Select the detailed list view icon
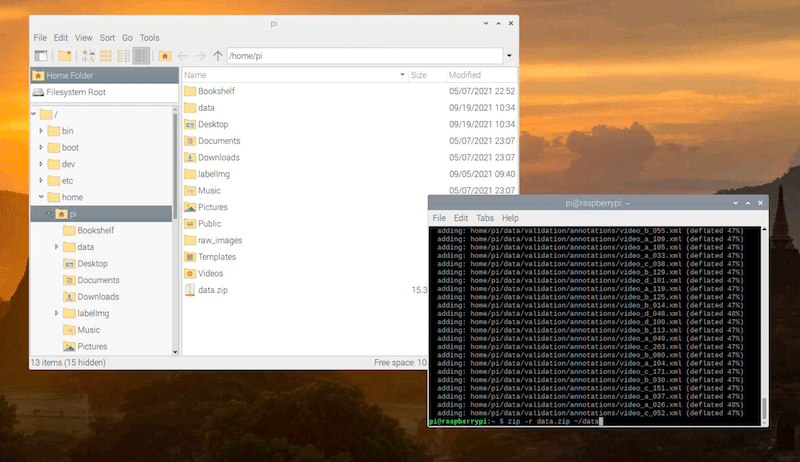800x462 pixels. coord(141,56)
